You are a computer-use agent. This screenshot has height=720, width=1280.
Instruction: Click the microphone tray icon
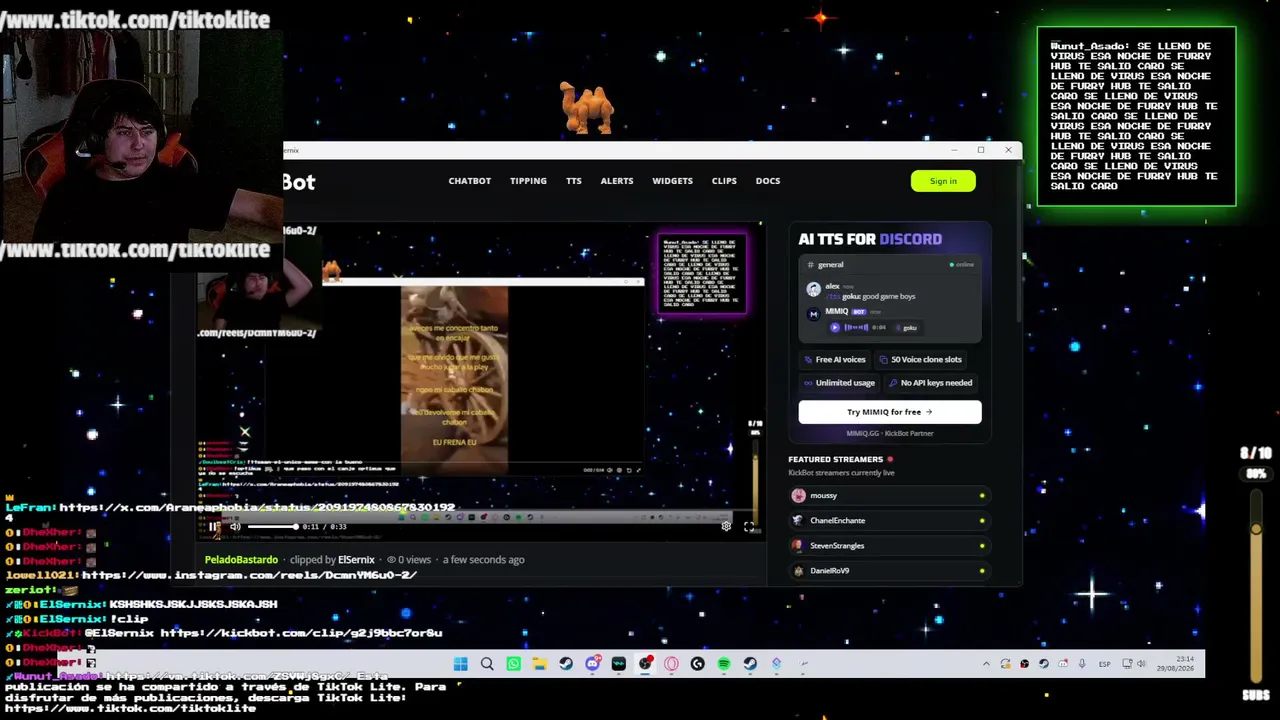point(1081,664)
